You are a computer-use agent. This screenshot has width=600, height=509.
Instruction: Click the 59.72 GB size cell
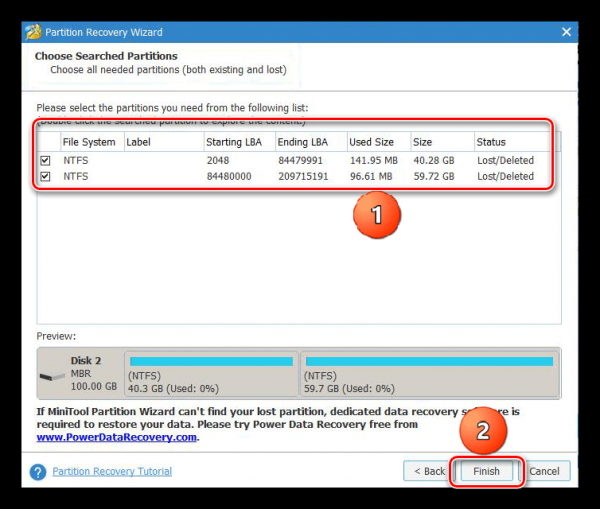[x=434, y=176]
